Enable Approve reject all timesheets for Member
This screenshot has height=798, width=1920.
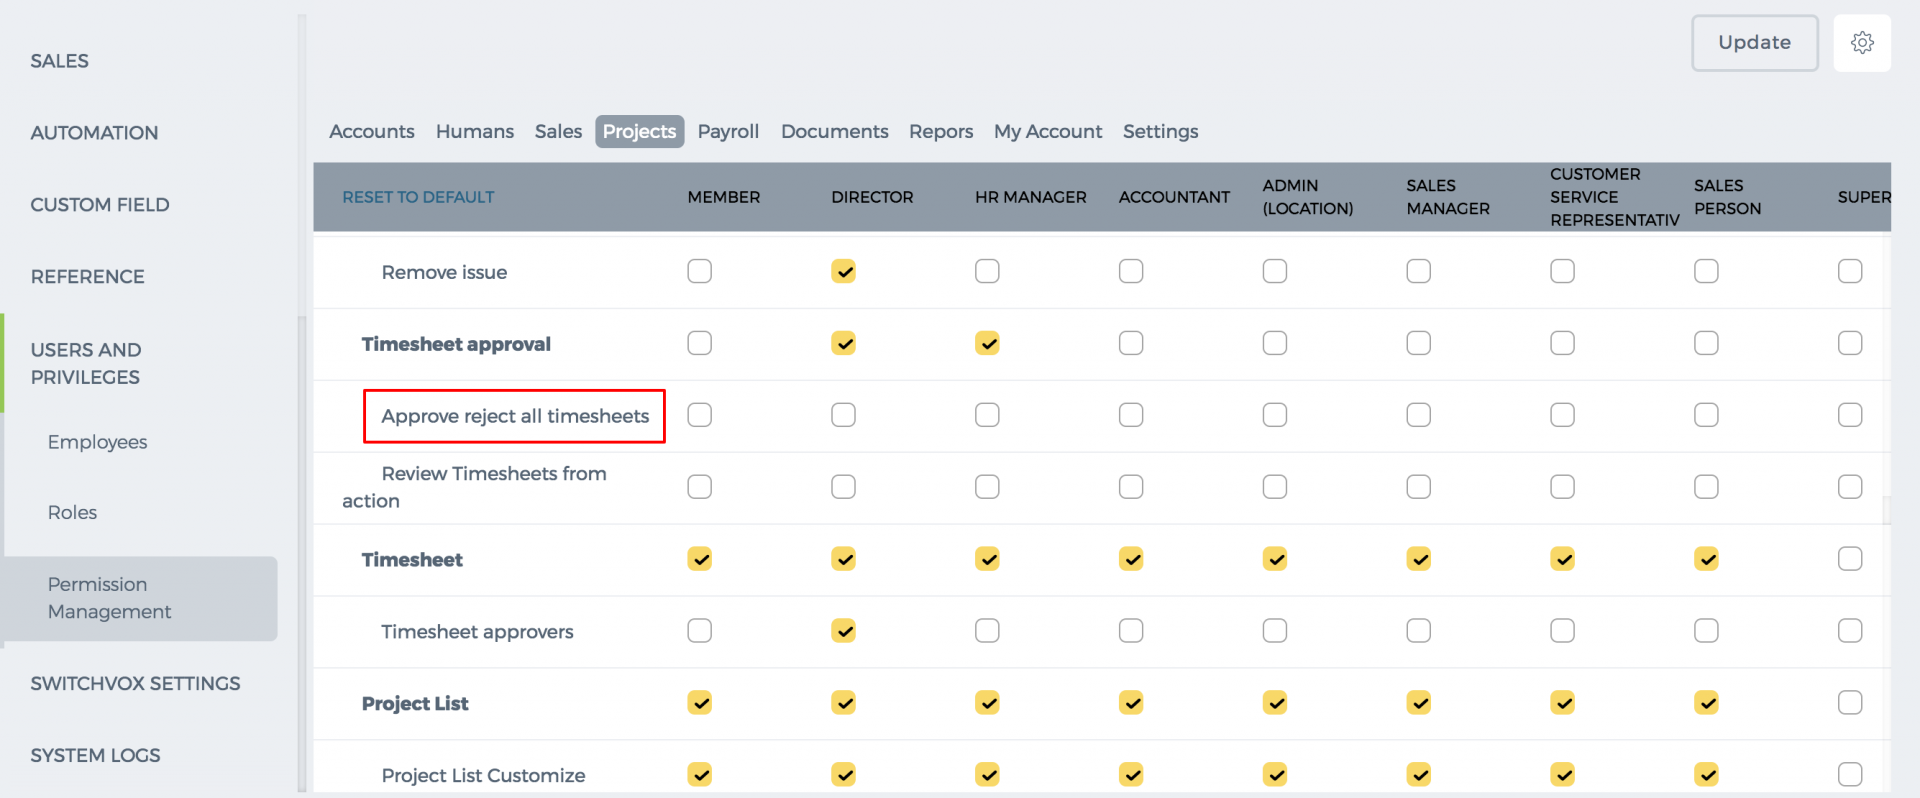click(700, 415)
